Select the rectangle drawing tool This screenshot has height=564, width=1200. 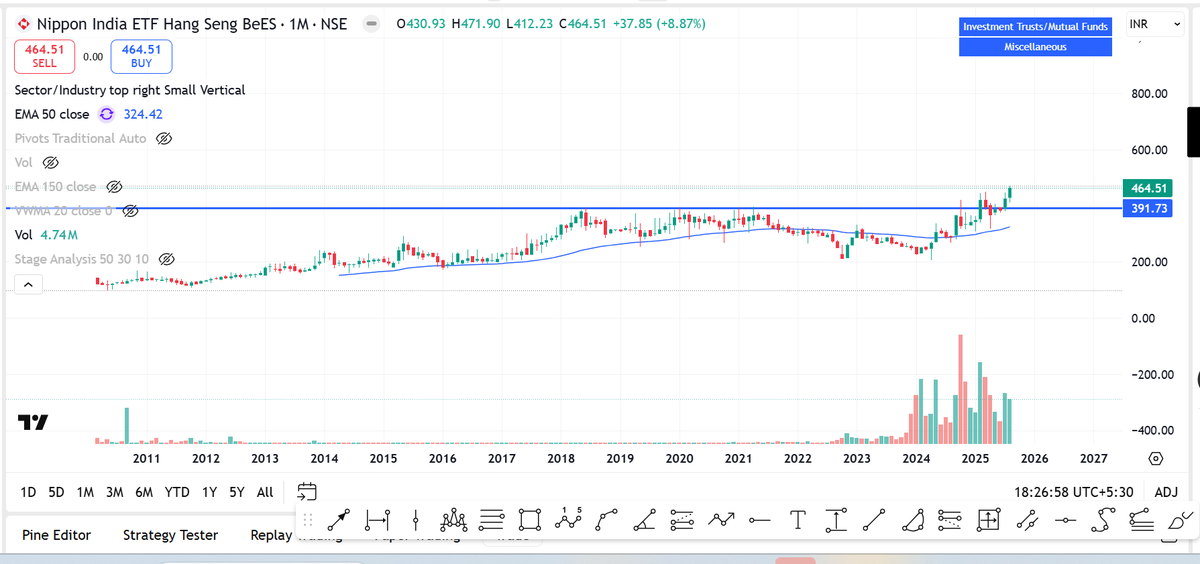point(529,519)
